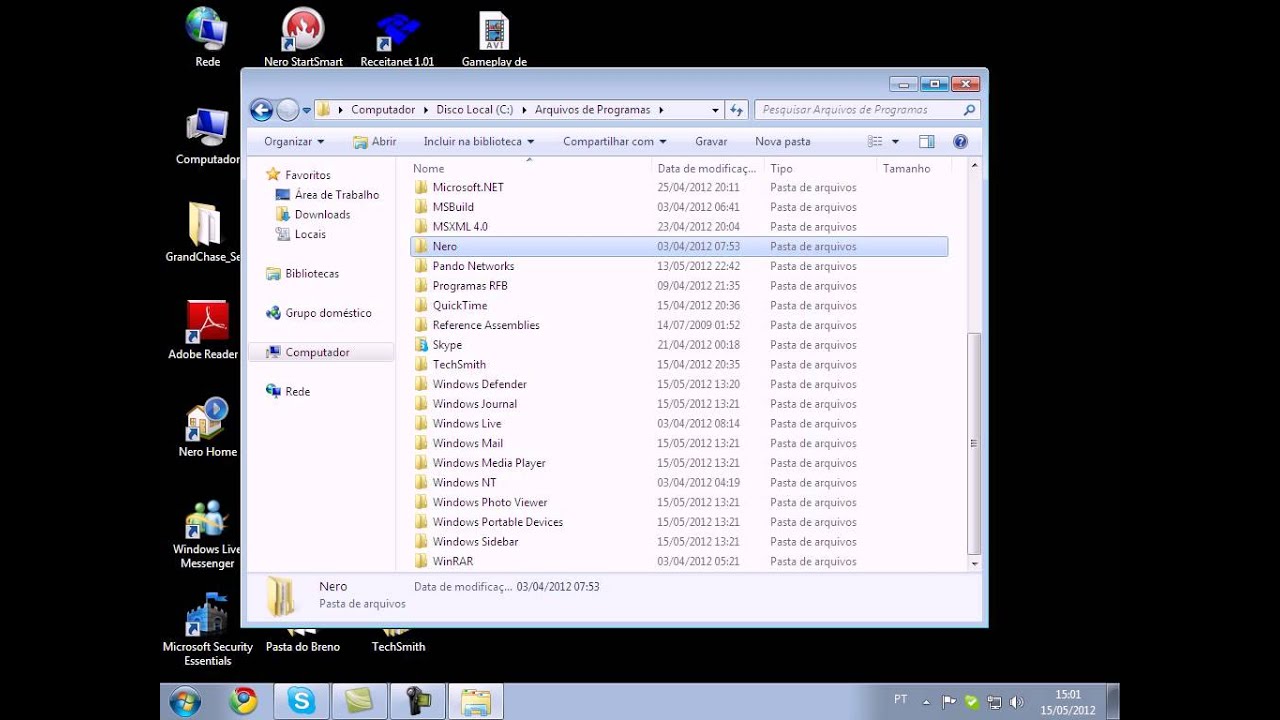Click the search magnifier icon
This screenshot has width=1280, height=720.
click(969, 110)
